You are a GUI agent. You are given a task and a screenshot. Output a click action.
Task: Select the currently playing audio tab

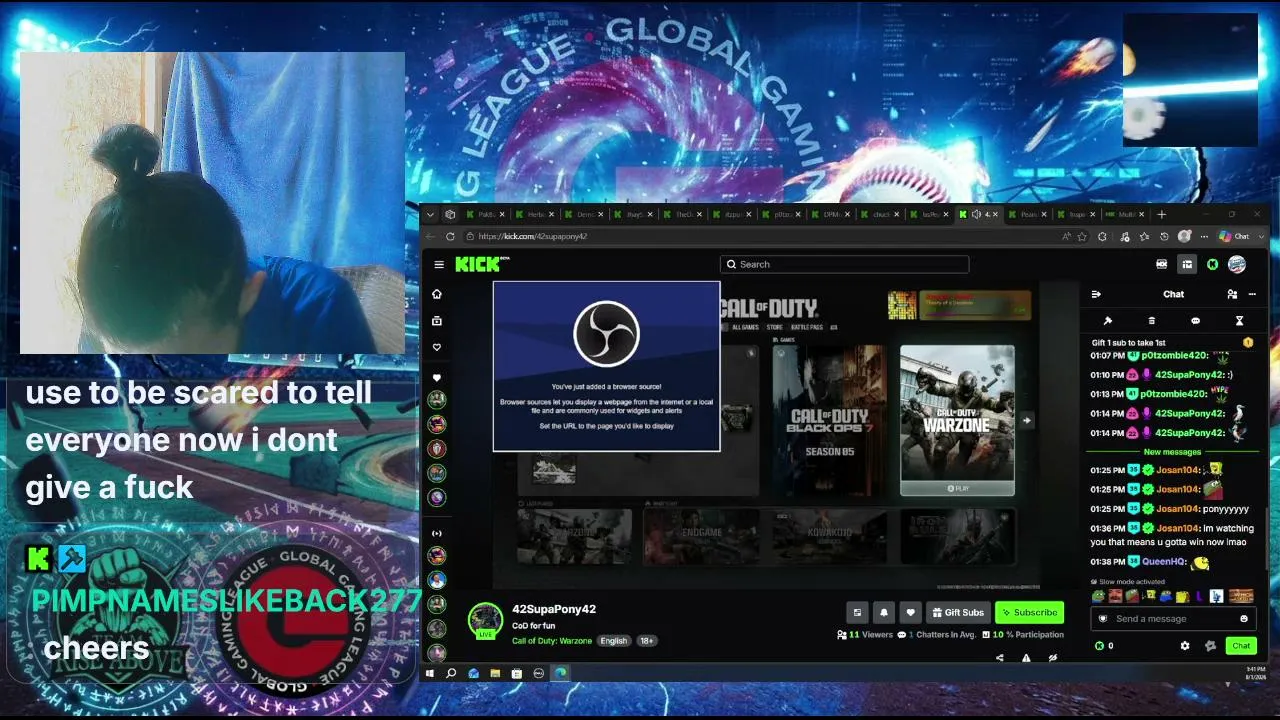[x=978, y=214]
